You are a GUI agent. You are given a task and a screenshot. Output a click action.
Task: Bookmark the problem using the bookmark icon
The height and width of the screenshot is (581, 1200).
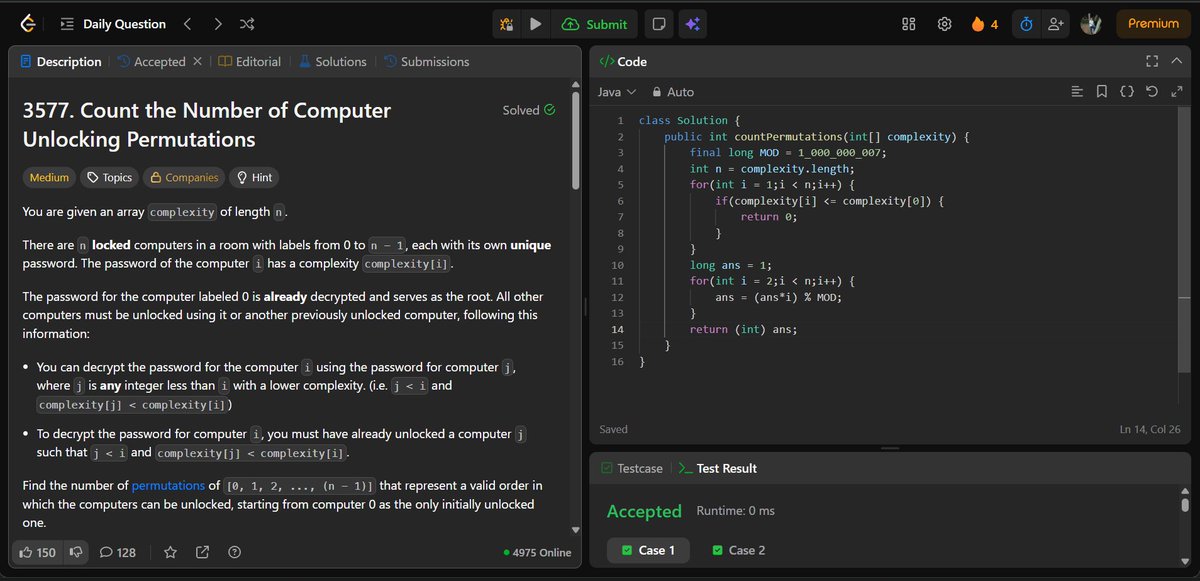click(x=1101, y=91)
